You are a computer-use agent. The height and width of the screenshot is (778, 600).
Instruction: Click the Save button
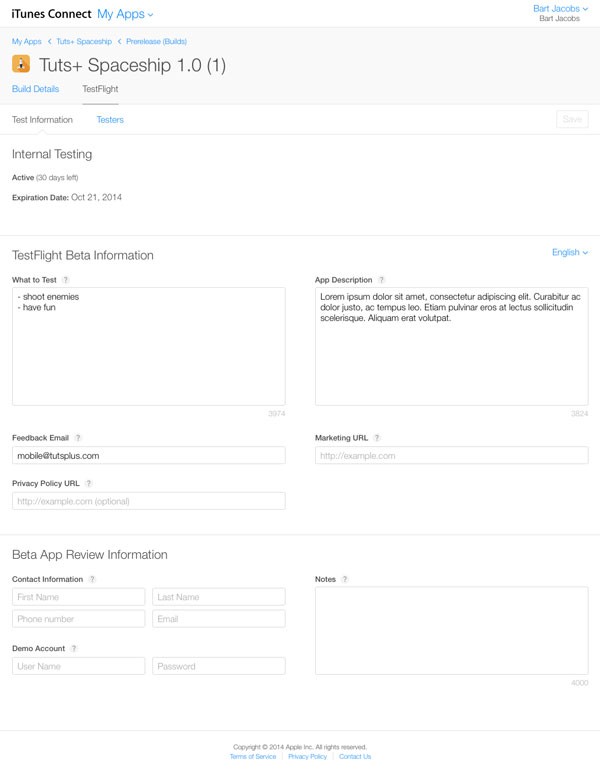coord(572,119)
